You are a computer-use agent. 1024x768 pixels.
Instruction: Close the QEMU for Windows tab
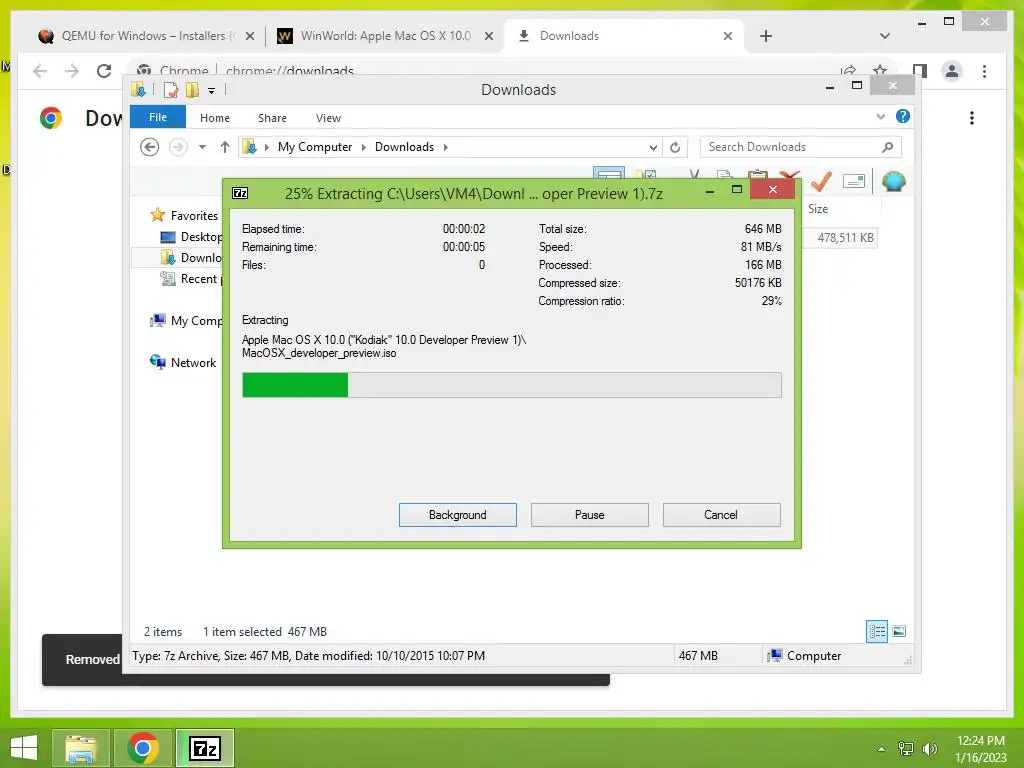249,36
